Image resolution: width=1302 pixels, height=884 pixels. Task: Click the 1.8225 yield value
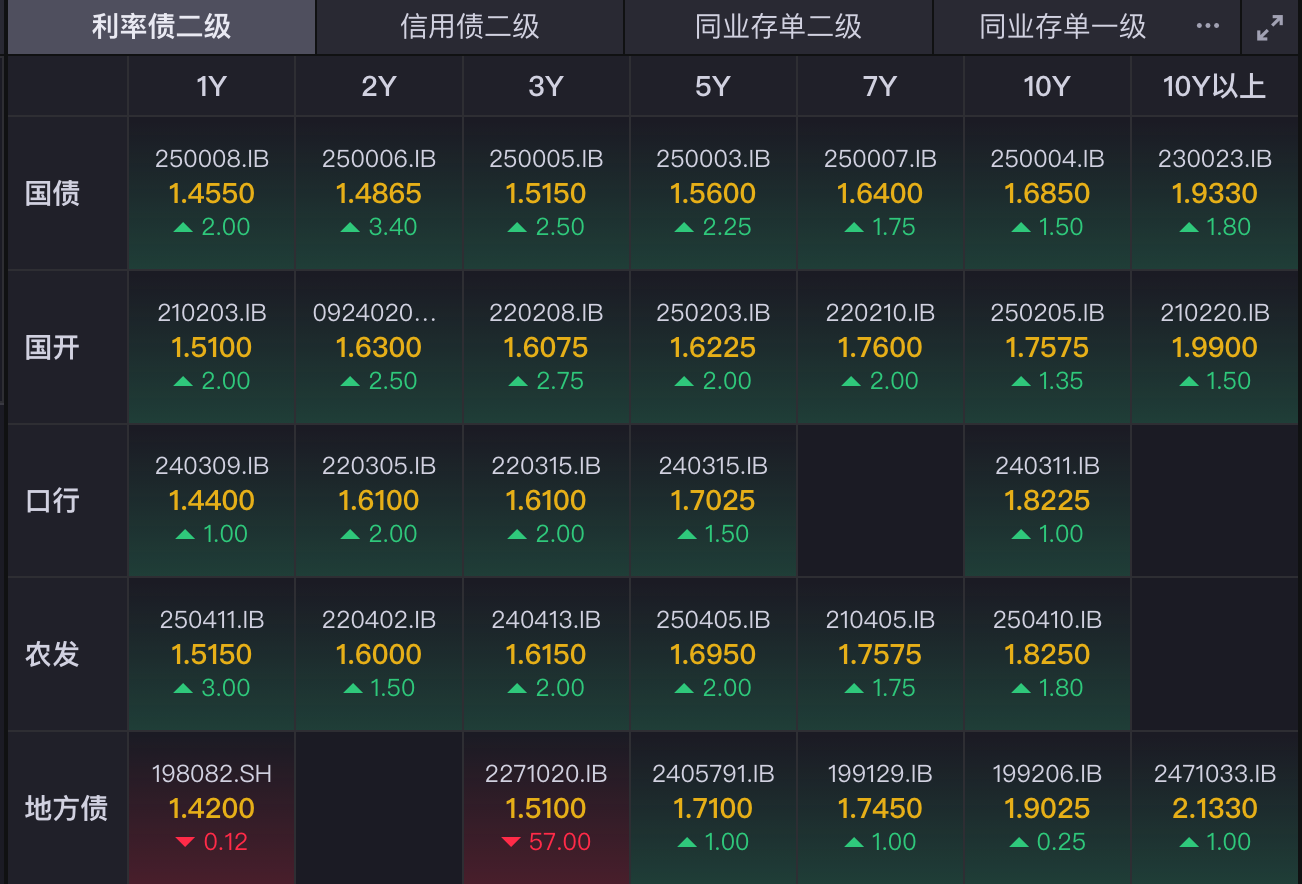pyautogui.click(x=1047, y=500)
